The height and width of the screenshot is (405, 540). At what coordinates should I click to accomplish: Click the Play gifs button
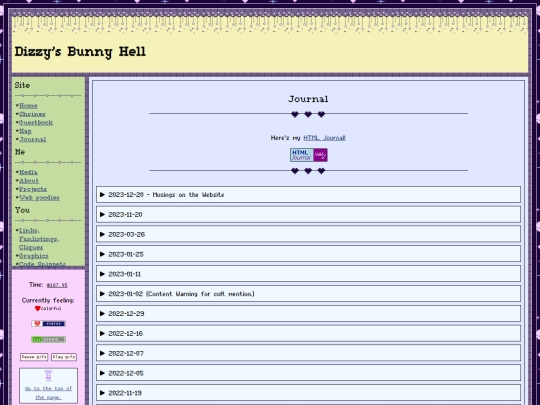[x=64, y=357]
